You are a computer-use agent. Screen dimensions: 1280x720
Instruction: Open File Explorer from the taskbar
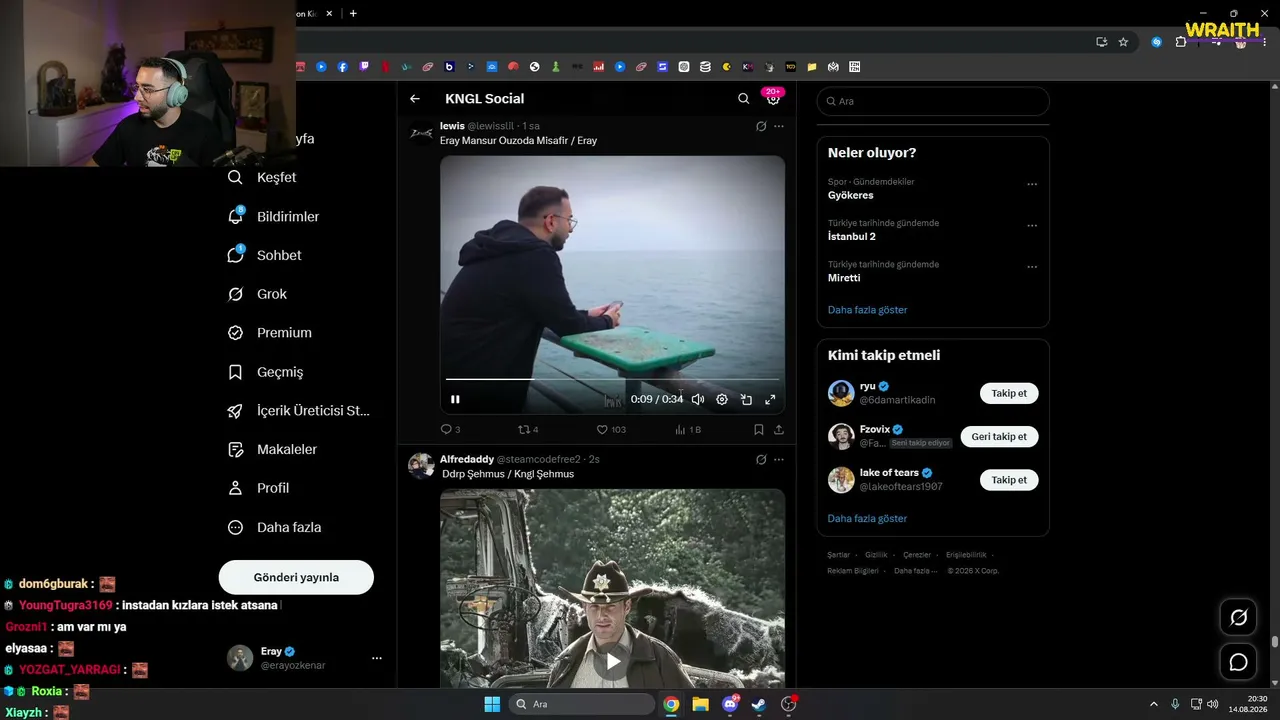(x=700, y=704)
